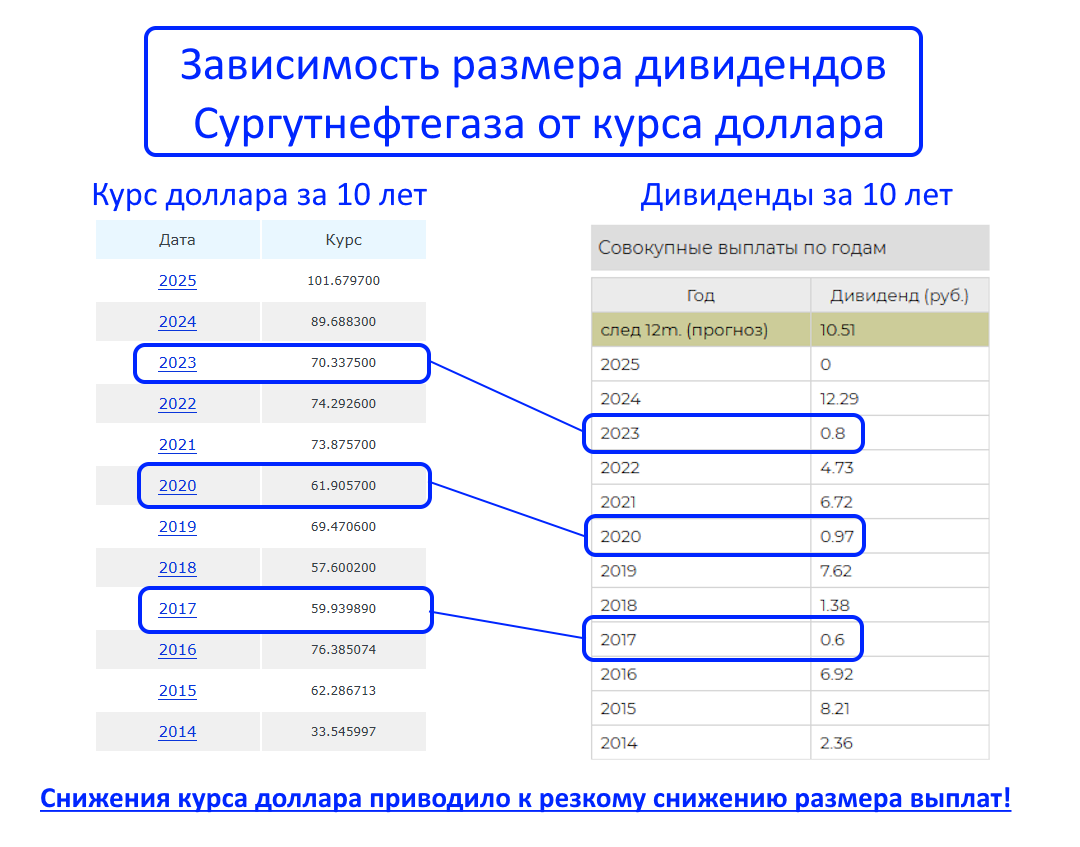Select the rate value 101.679700
Screen dimensions: 1080x847
344,280
